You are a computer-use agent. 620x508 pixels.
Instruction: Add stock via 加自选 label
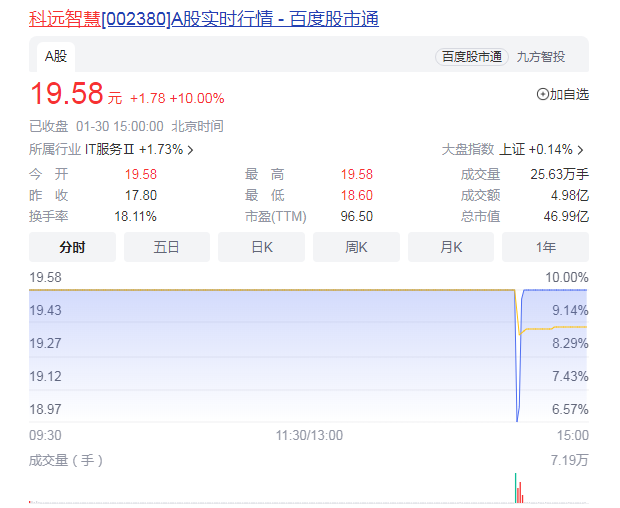(569, 94)
